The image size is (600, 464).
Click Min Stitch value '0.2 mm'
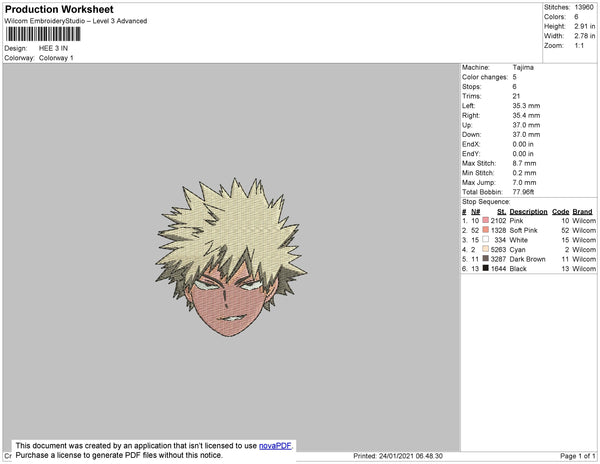pyautogui.click(x=524, y=173)
